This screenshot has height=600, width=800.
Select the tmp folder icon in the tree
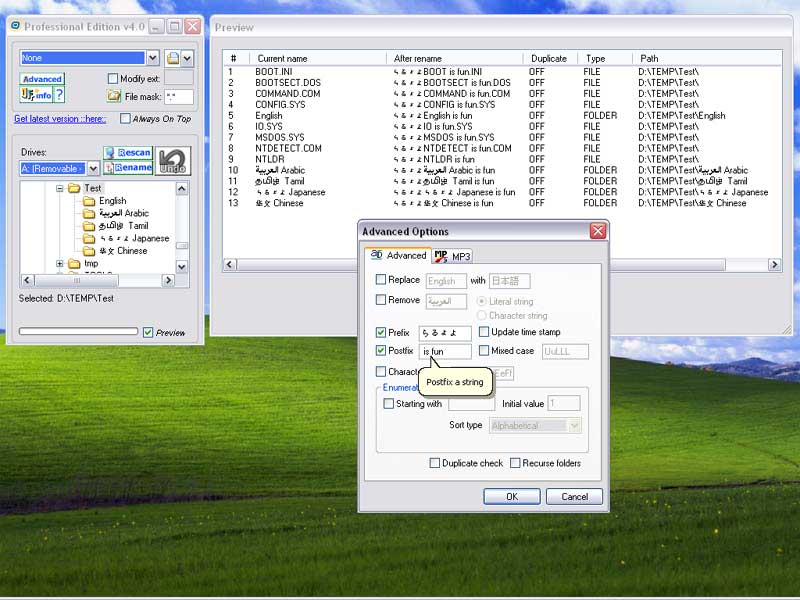tap(74, 264)
